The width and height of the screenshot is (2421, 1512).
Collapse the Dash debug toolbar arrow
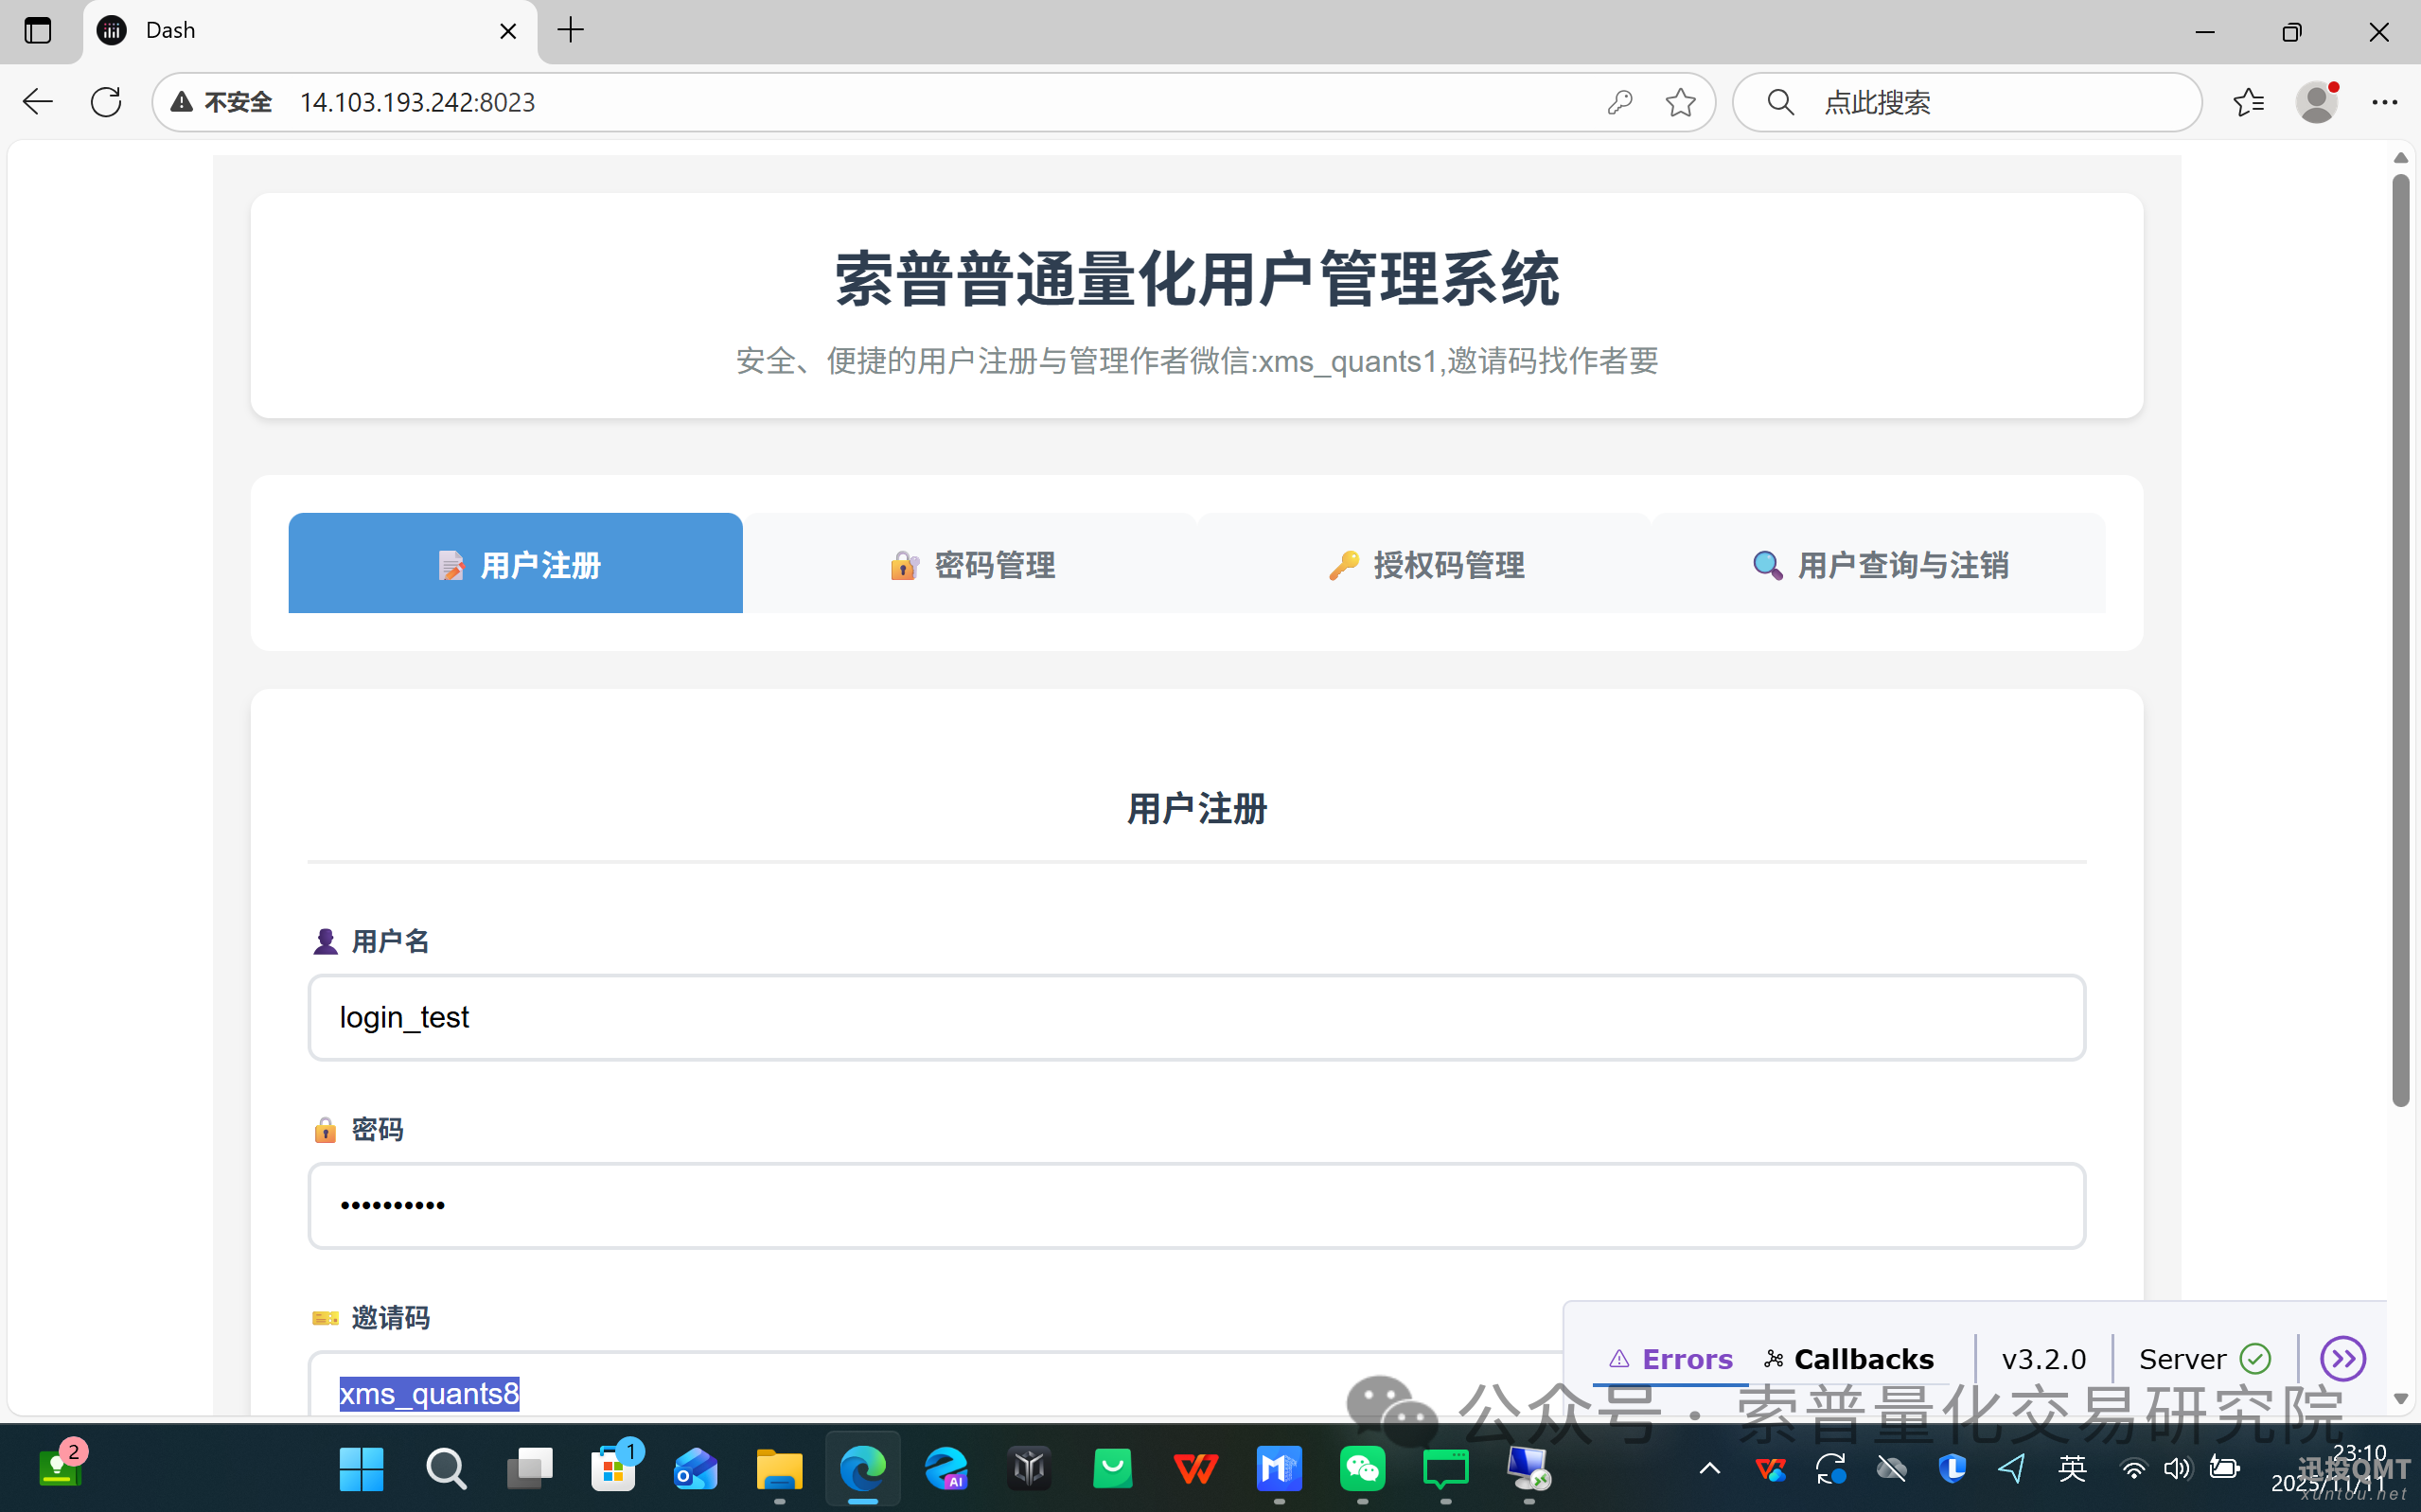pos(2342,1358)
